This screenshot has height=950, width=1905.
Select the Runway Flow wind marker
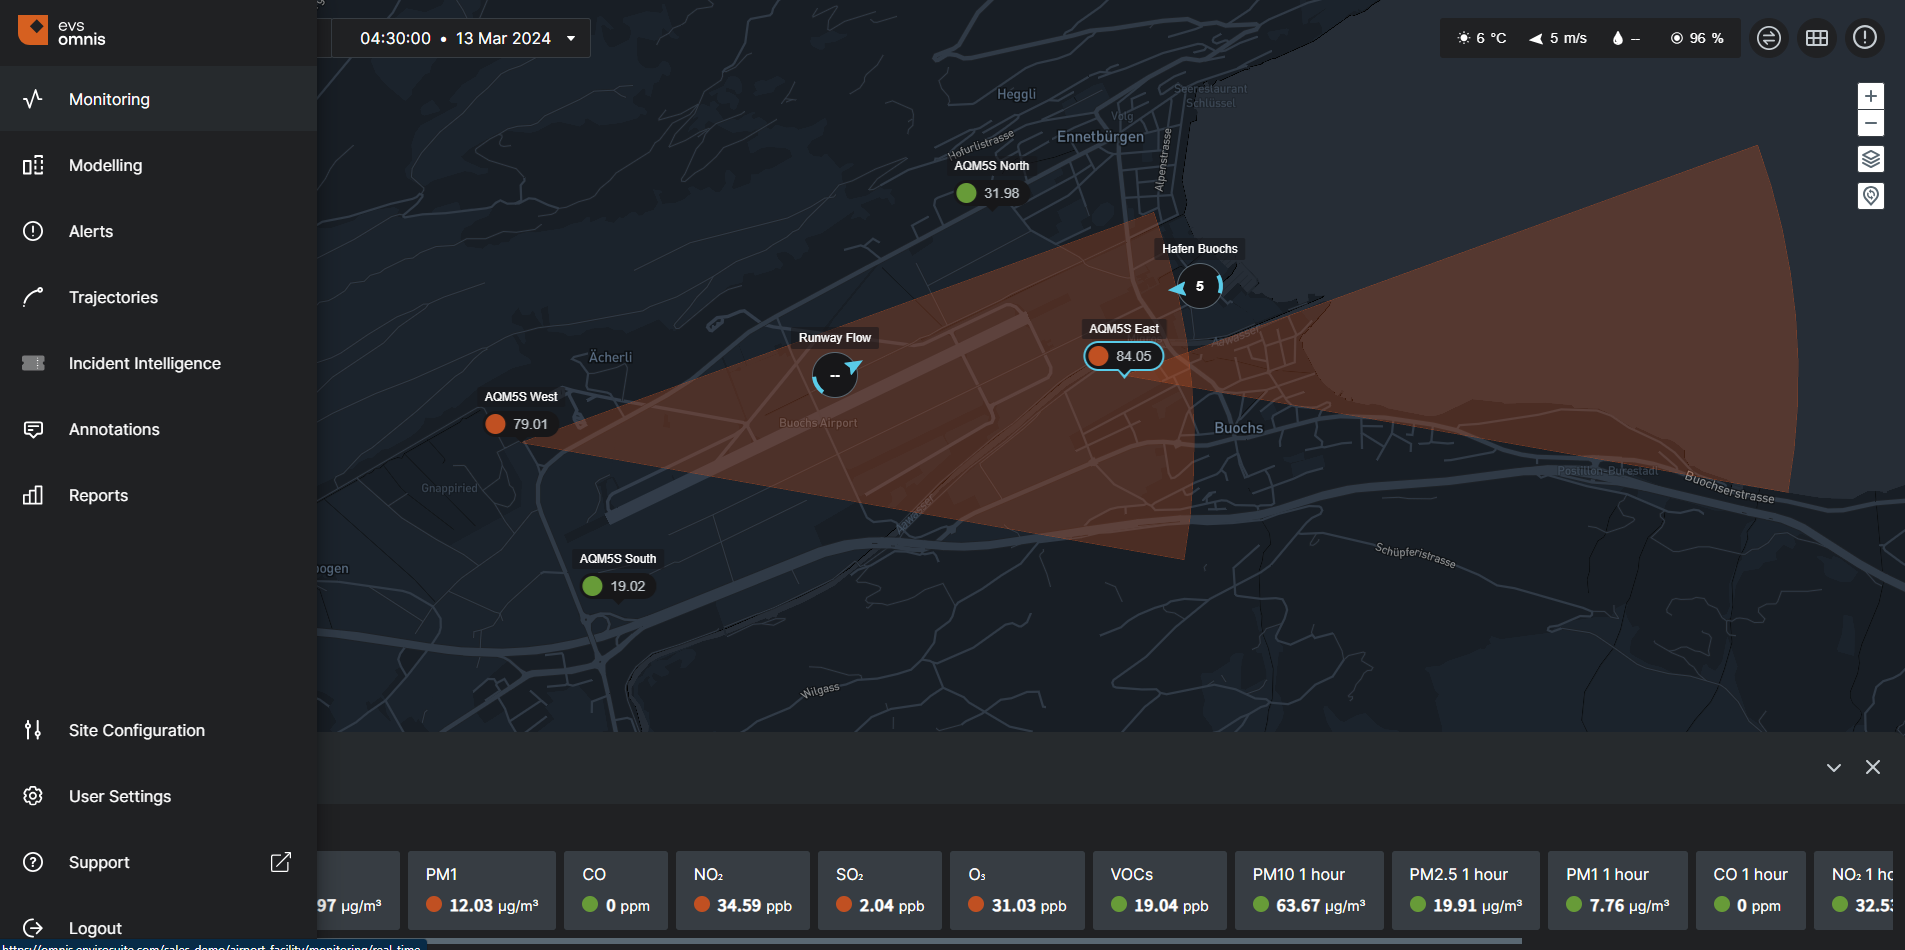pos(834,375)
